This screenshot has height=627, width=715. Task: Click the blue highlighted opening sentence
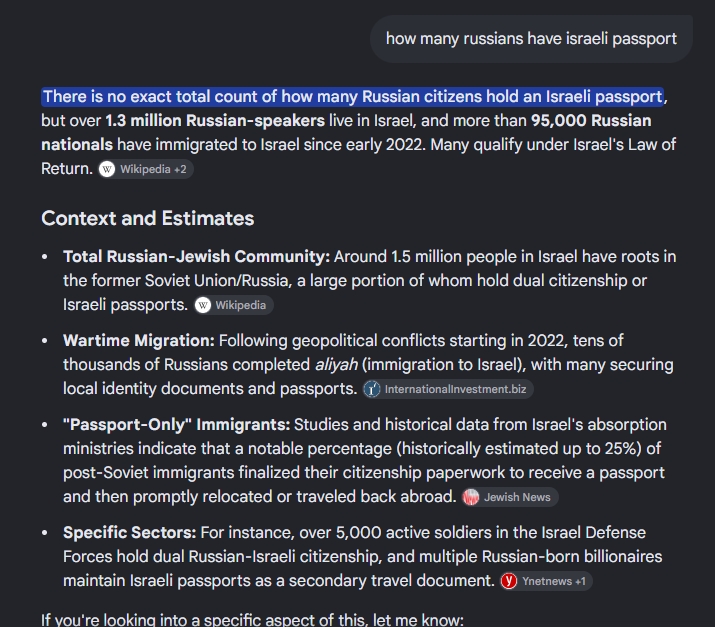[352, 97]
